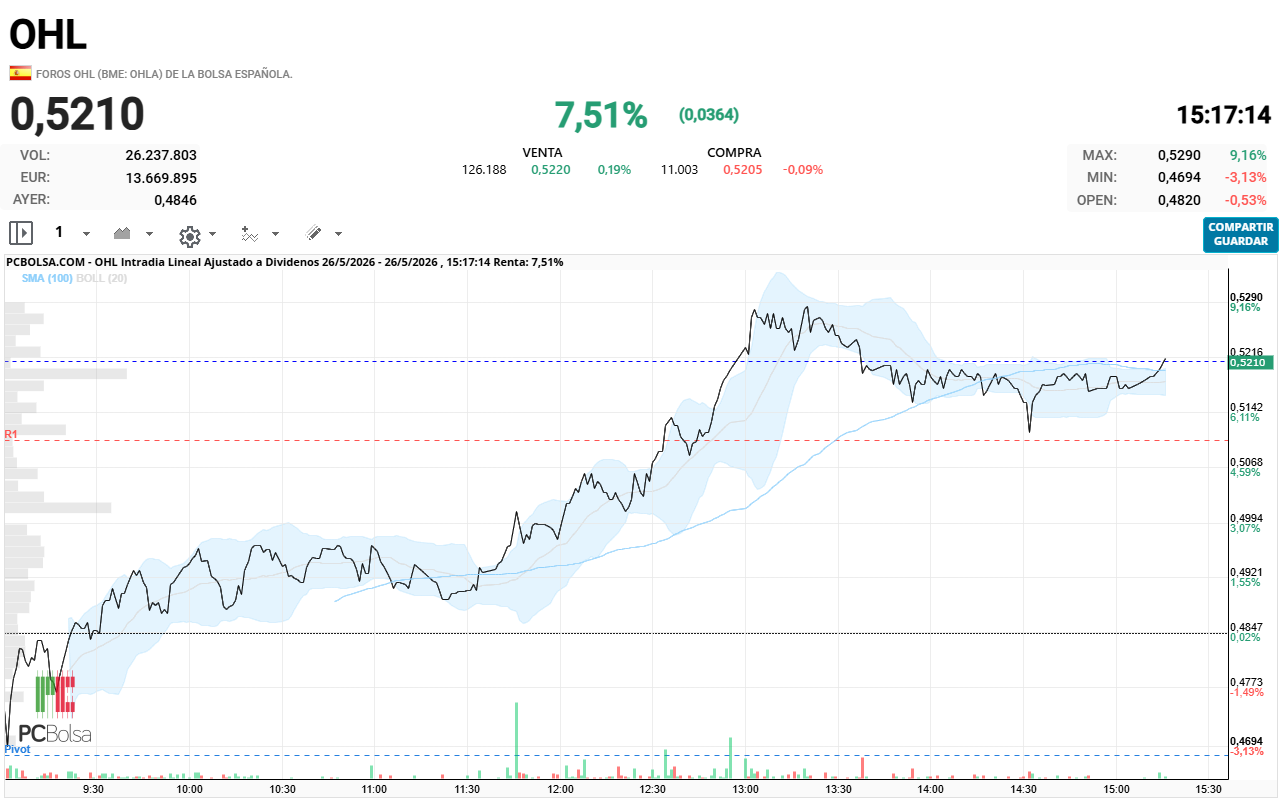
Task: Click the OPEN value 0,4820
Action: [x=1179, y=200]
